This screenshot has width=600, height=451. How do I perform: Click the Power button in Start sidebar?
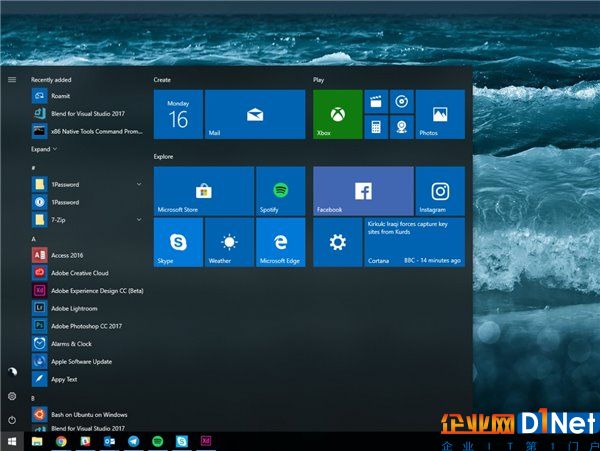12,420
